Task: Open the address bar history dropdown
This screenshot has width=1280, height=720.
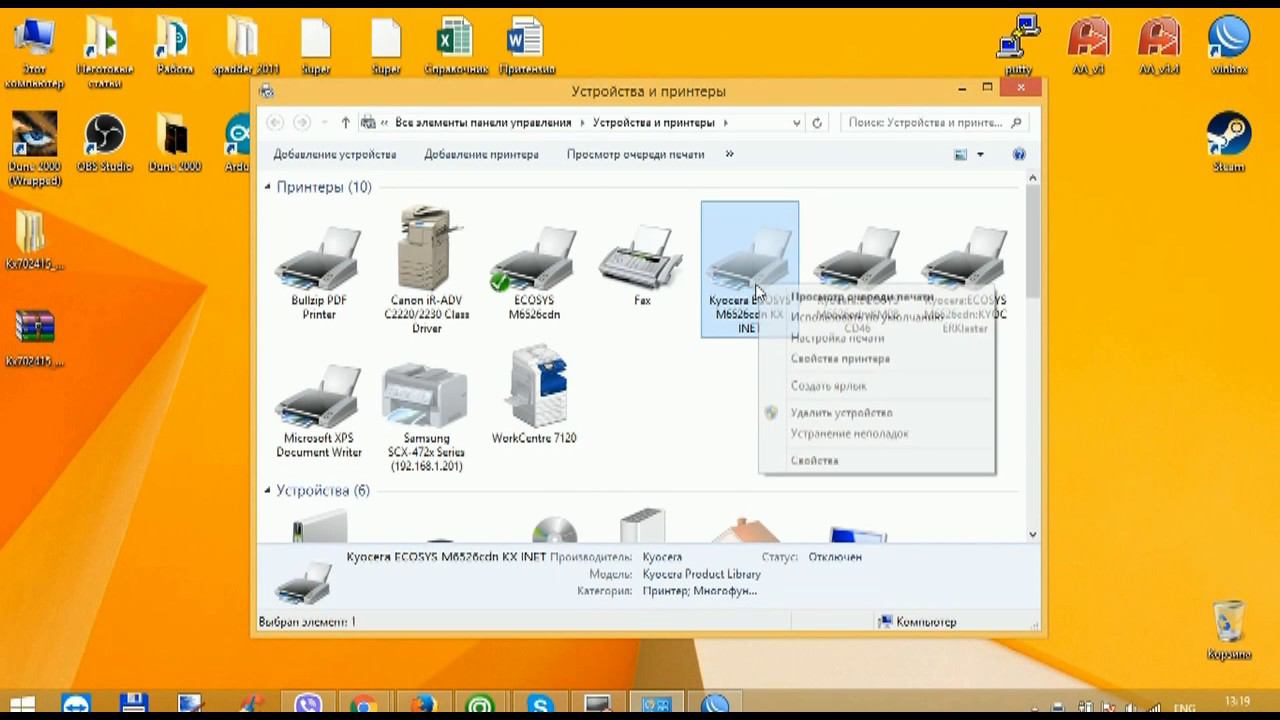Action: click(x=796, y=123)
